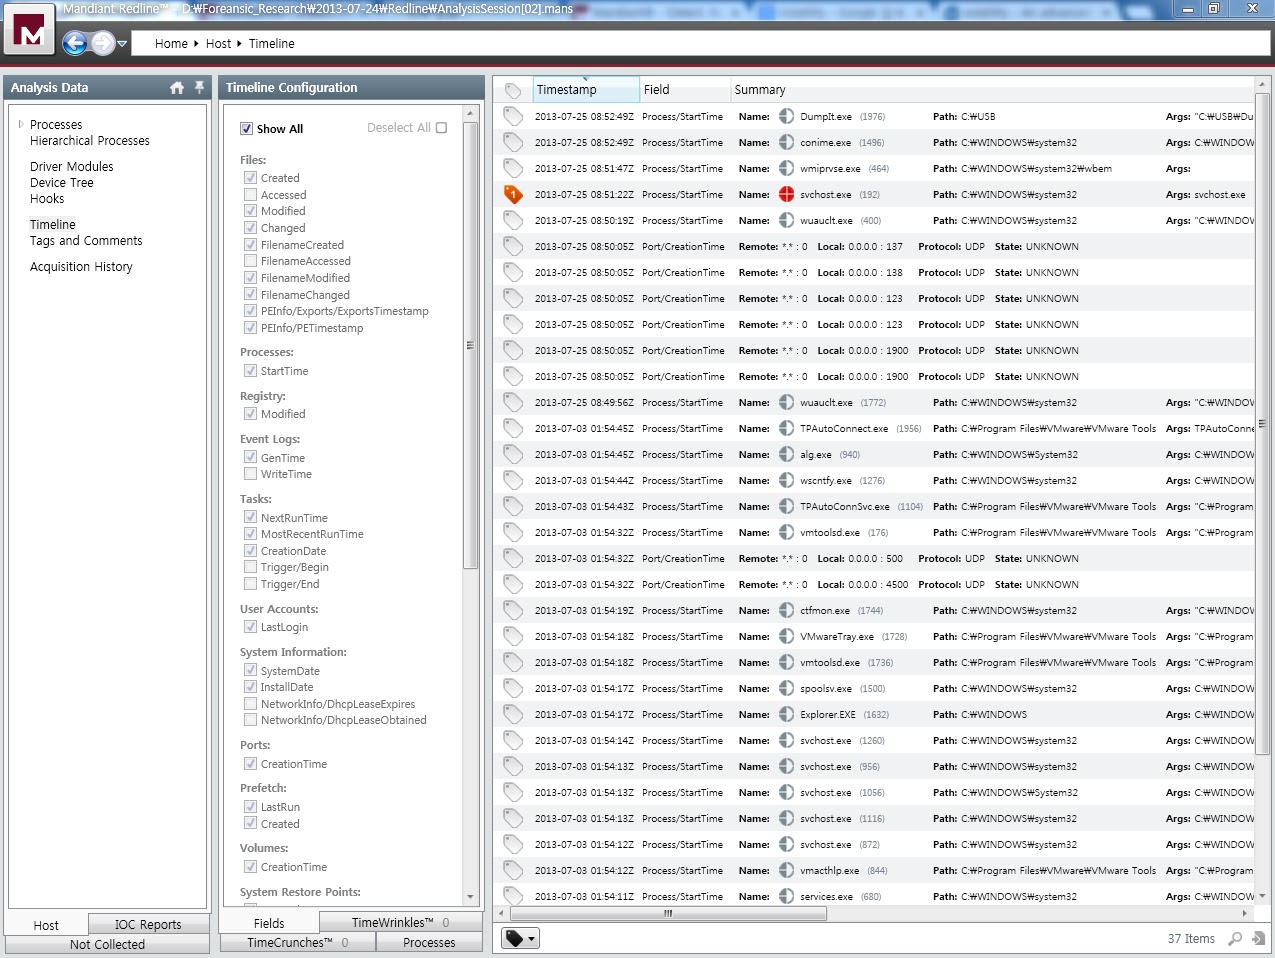Click tag icon on alg.exe row
Screen dimensions: 1275x958
click(x=513, y=455)
